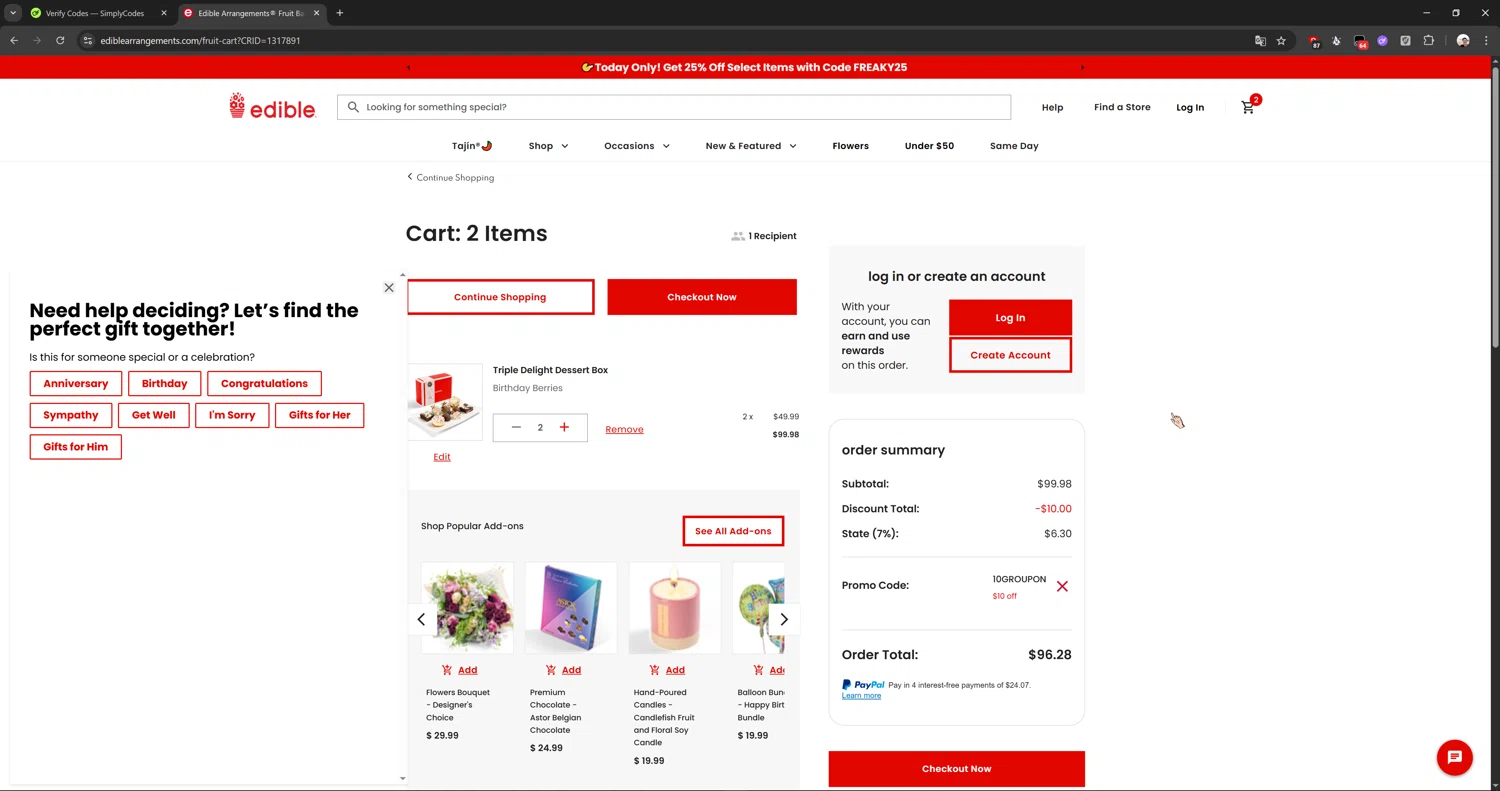This screenshot has height=791, width=1500.
Task: Open the Tajin menu item
Action: (472, 146)
